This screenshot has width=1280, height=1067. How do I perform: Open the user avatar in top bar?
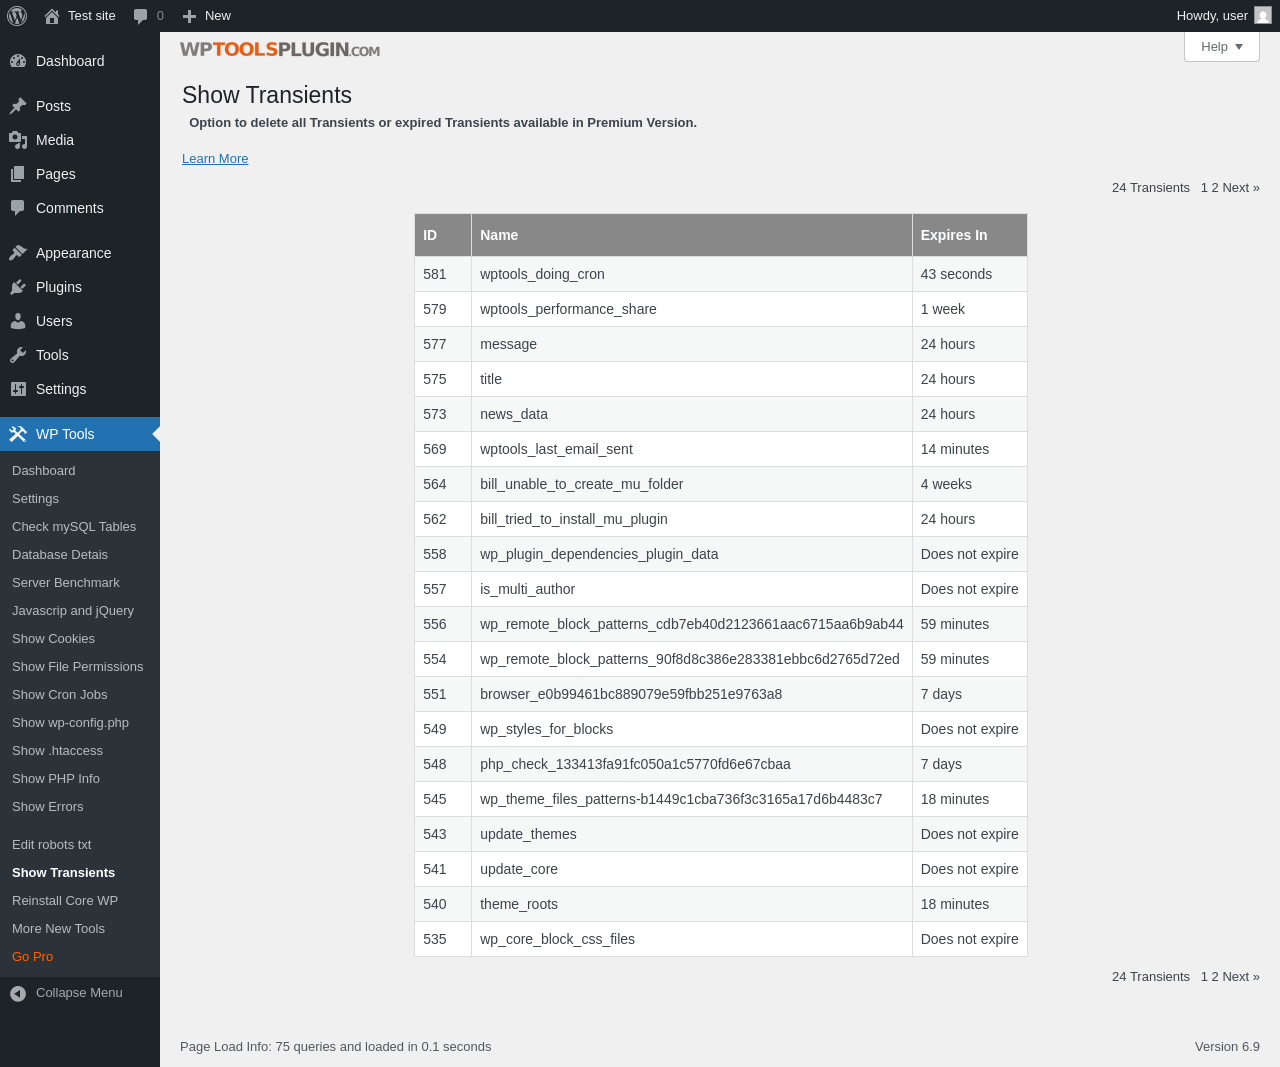[x=1263, y=16]
